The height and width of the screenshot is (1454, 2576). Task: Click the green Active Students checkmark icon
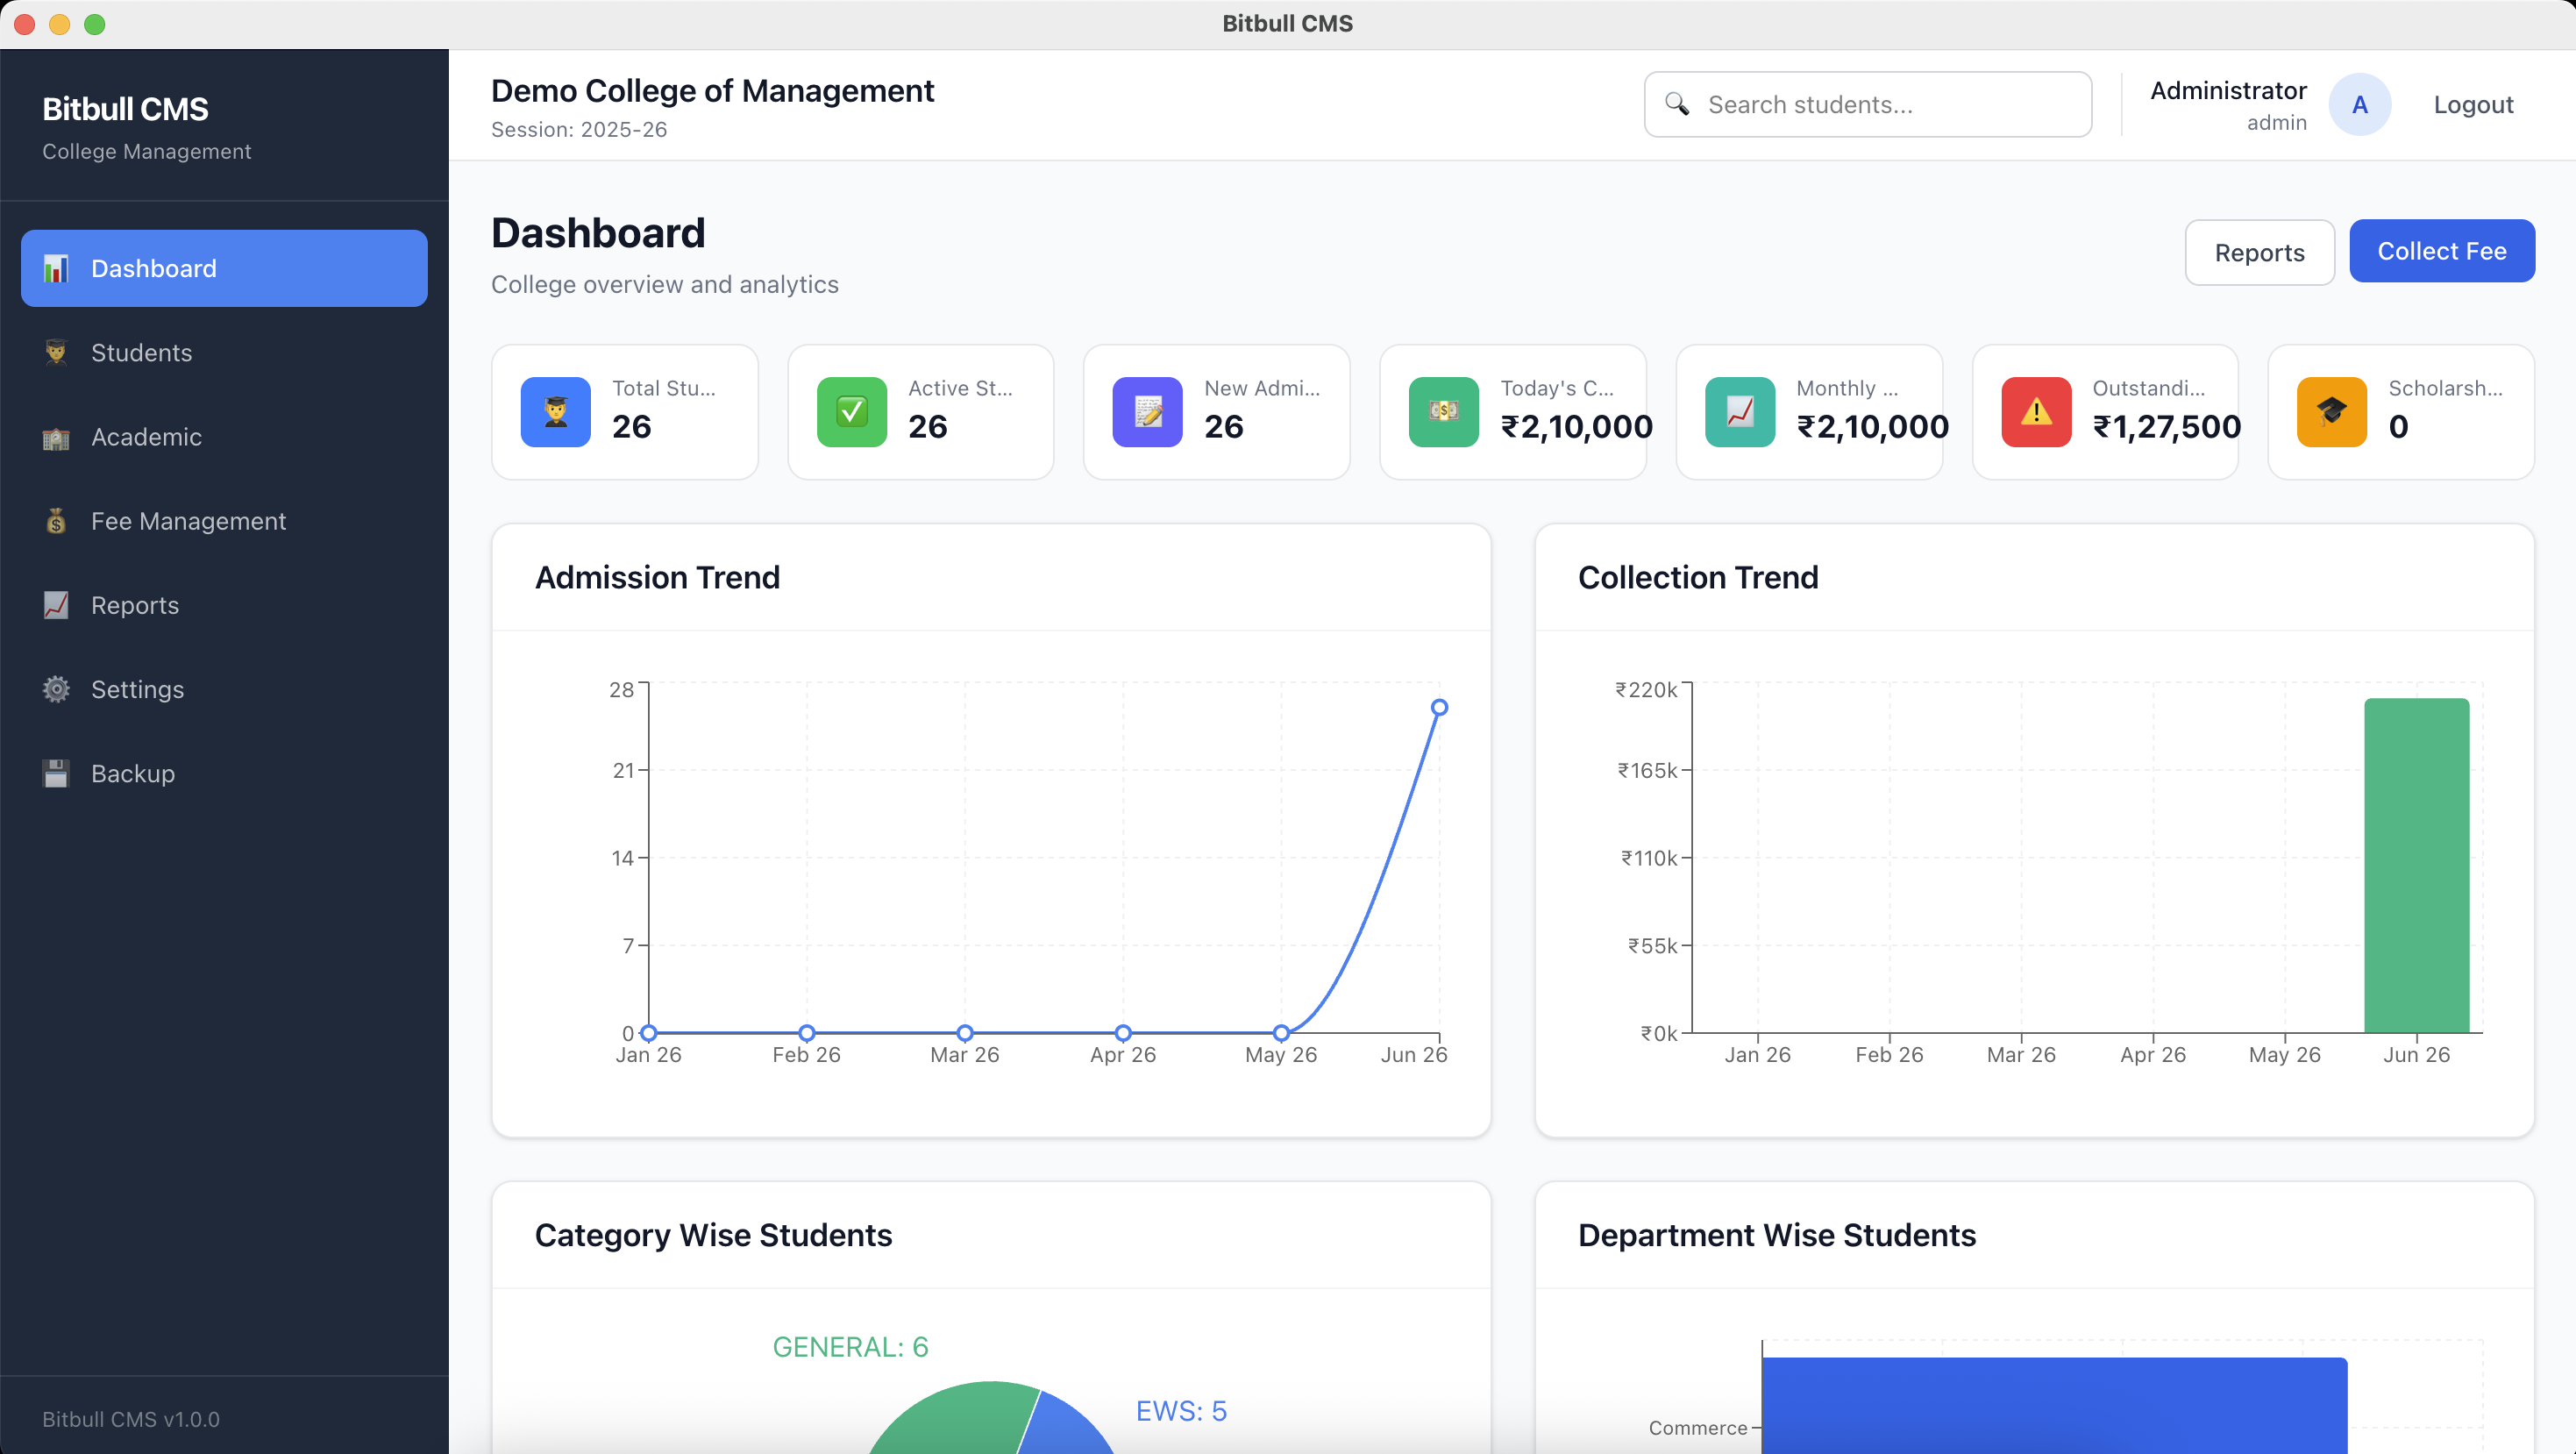click(x=852, y=411)
